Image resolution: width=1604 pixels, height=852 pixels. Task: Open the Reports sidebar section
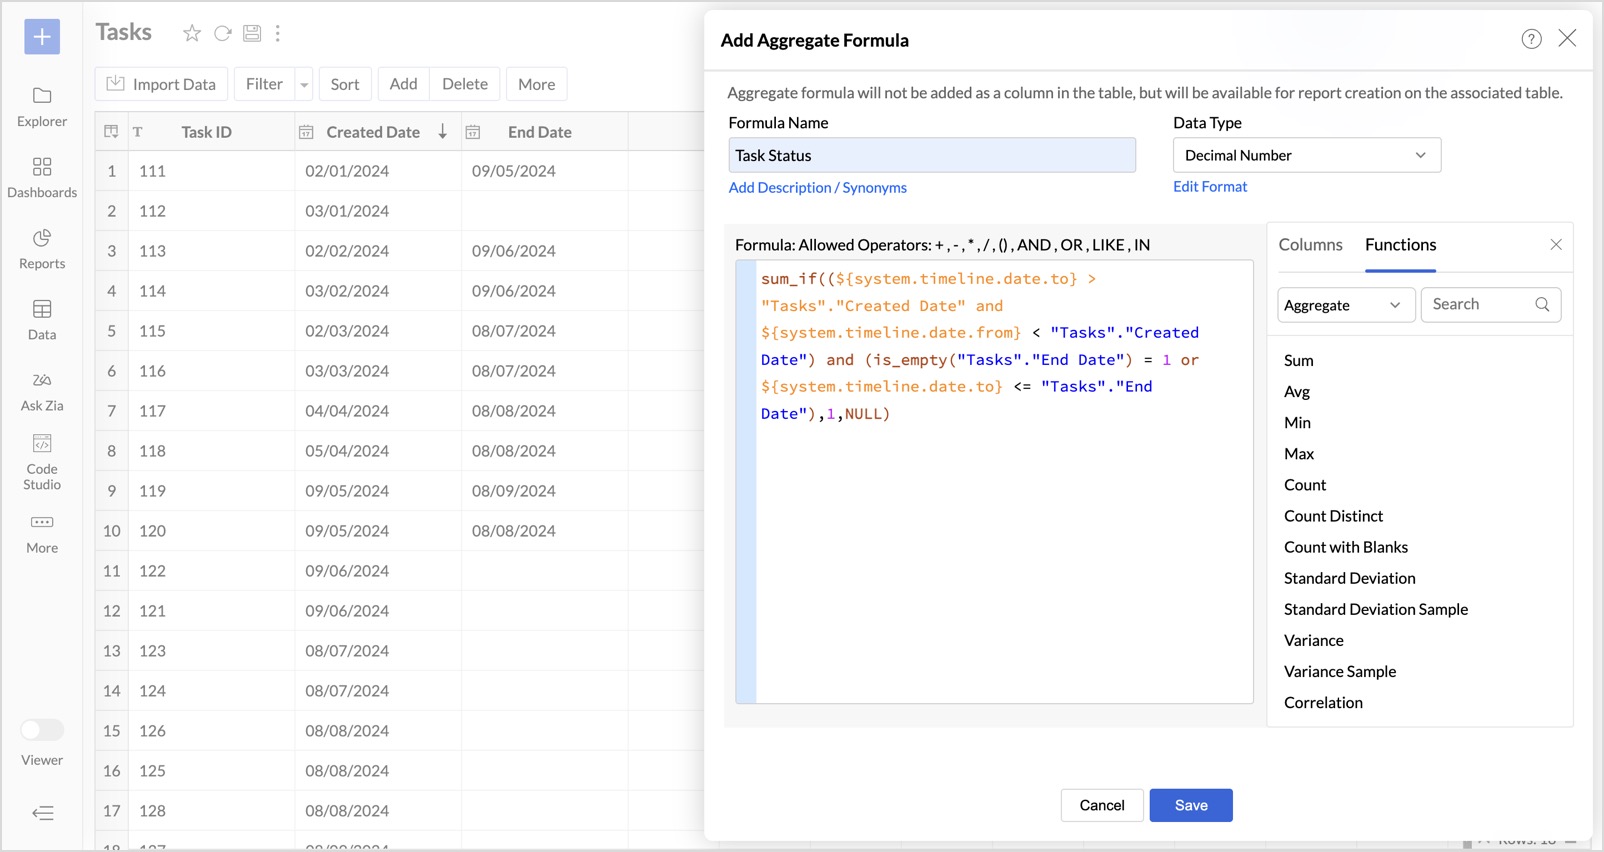point(42,249)
